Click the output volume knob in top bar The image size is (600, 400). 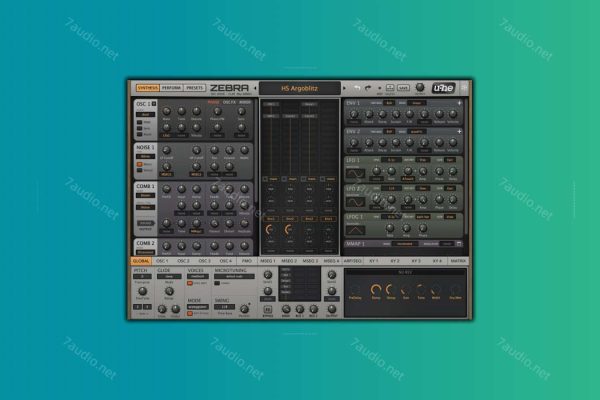420,87
